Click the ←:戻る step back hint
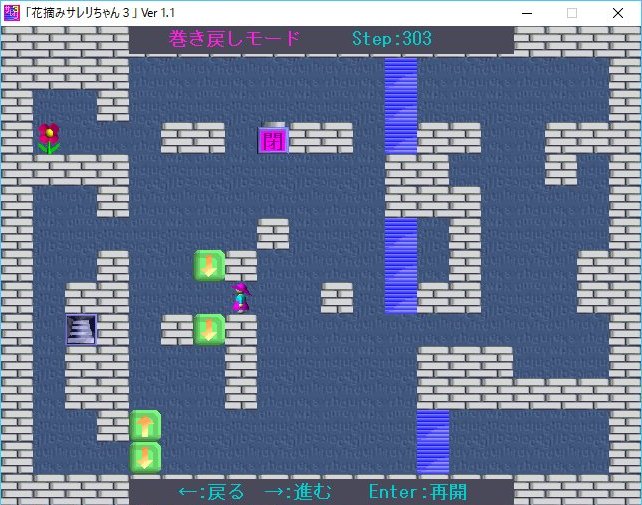Image resolution: width=642 pixels, height=505 pixels. [211, 492]
